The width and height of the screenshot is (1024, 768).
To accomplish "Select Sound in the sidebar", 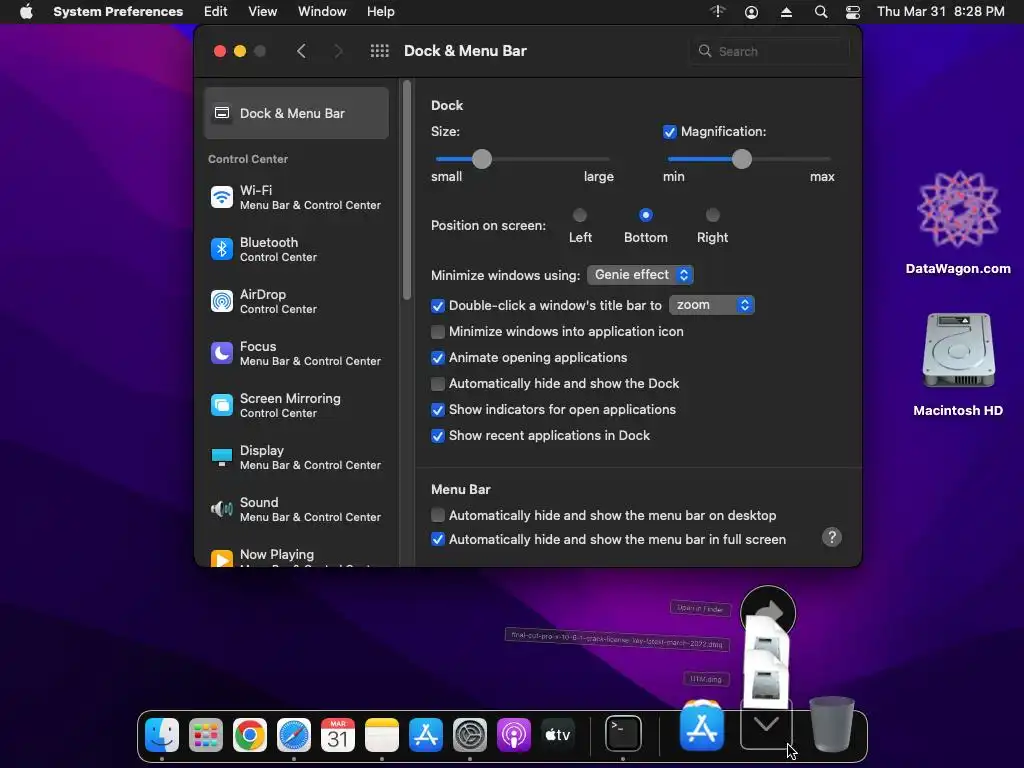I will coord(296,509).
